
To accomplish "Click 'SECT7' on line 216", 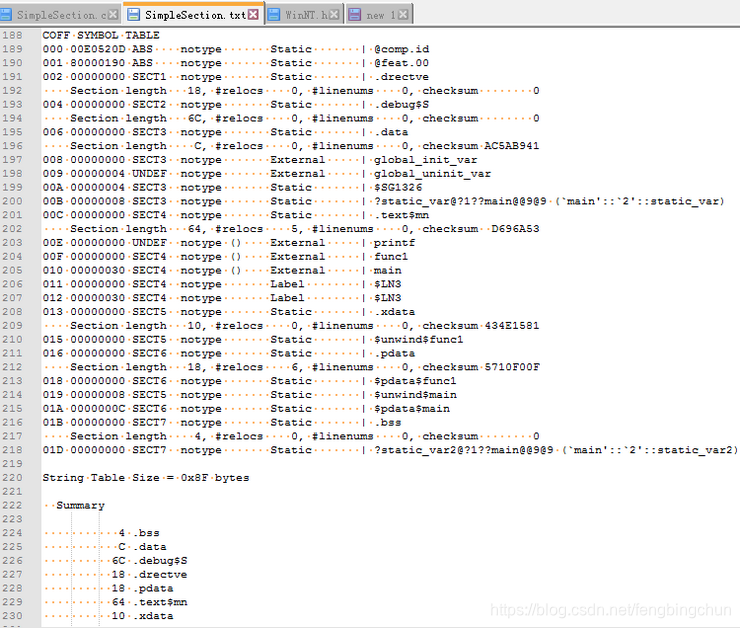I will 149,422.
